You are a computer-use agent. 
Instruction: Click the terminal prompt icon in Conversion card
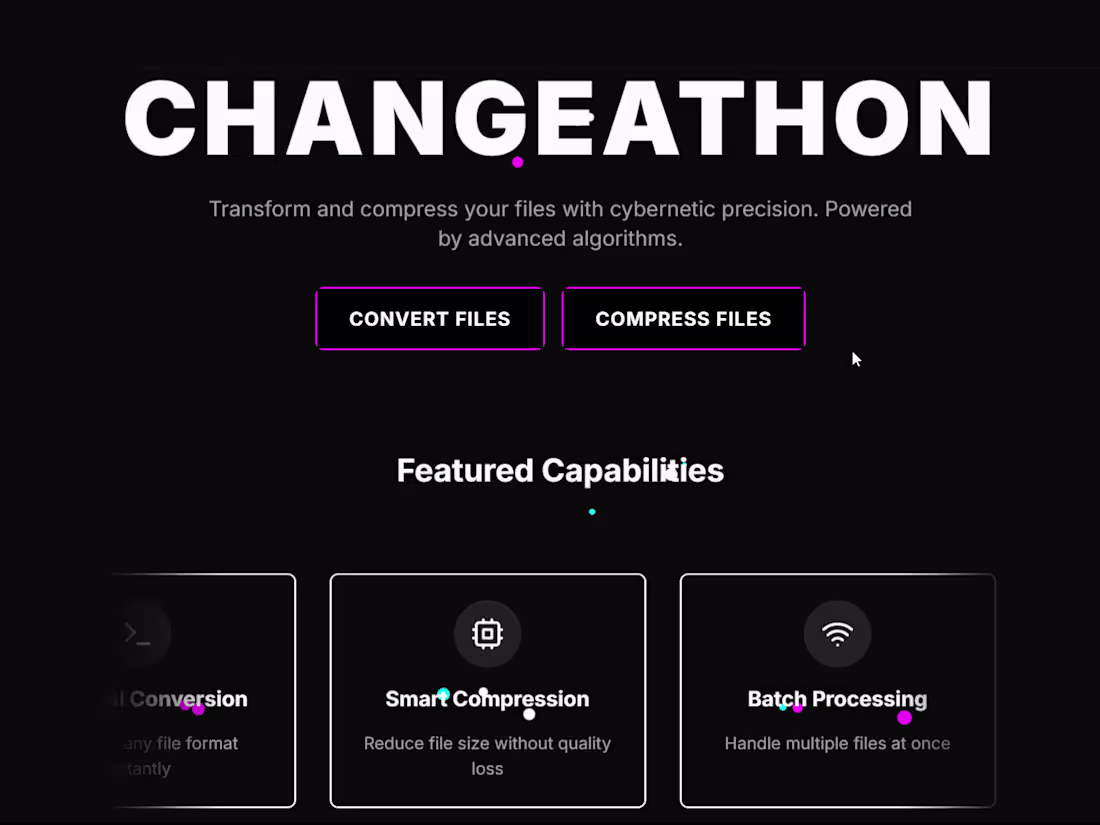(138, 633)
